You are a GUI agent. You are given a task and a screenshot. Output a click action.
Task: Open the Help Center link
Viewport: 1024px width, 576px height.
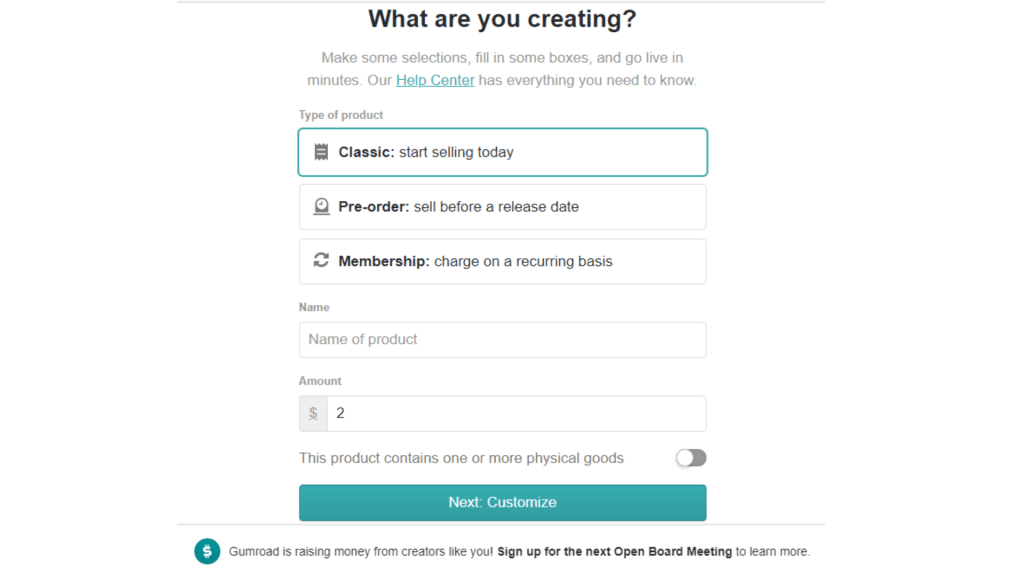435,80
